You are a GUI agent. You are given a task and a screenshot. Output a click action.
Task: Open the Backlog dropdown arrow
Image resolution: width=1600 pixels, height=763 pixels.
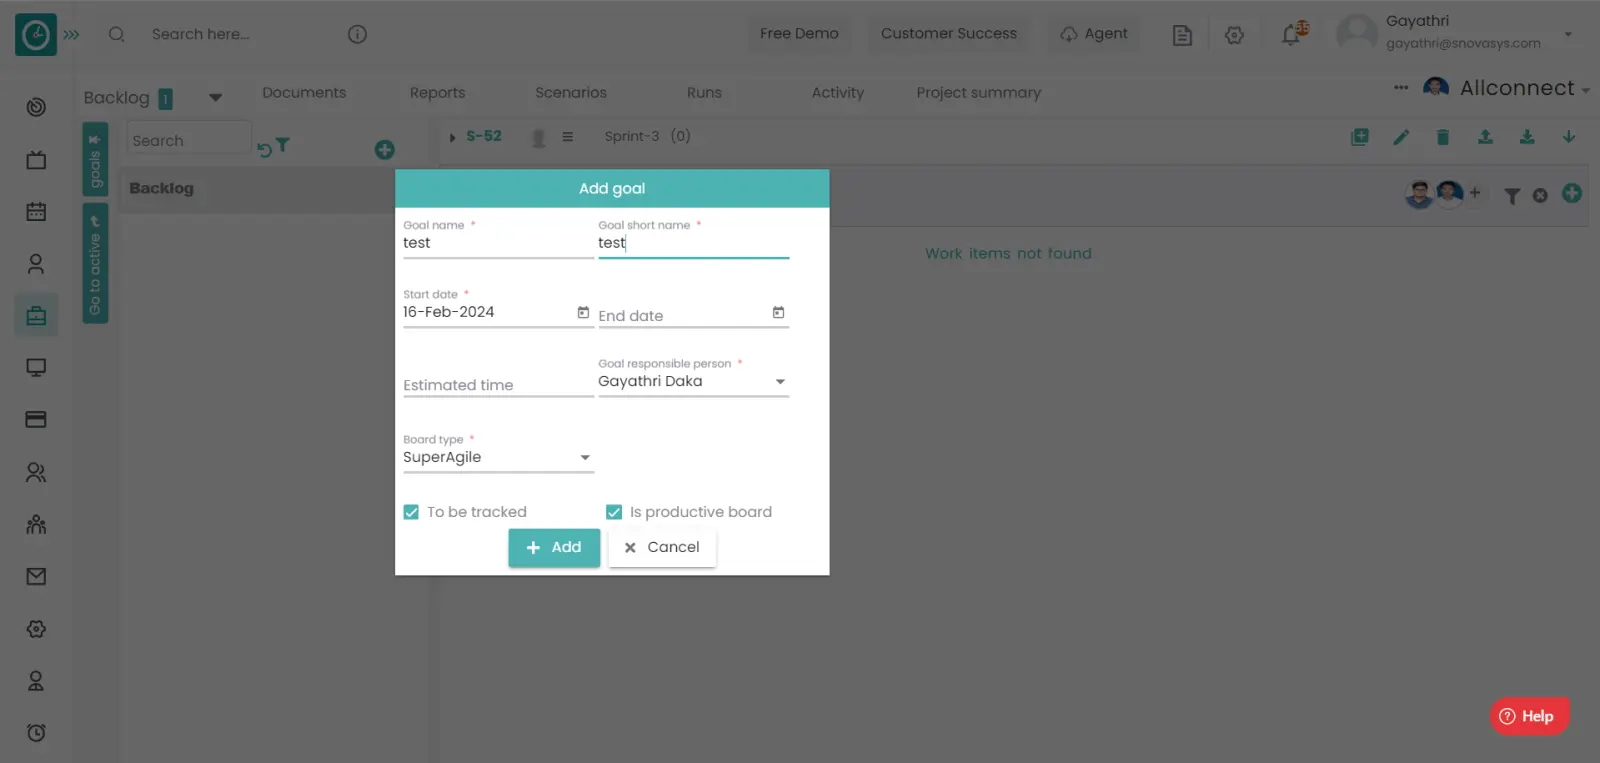215,98
